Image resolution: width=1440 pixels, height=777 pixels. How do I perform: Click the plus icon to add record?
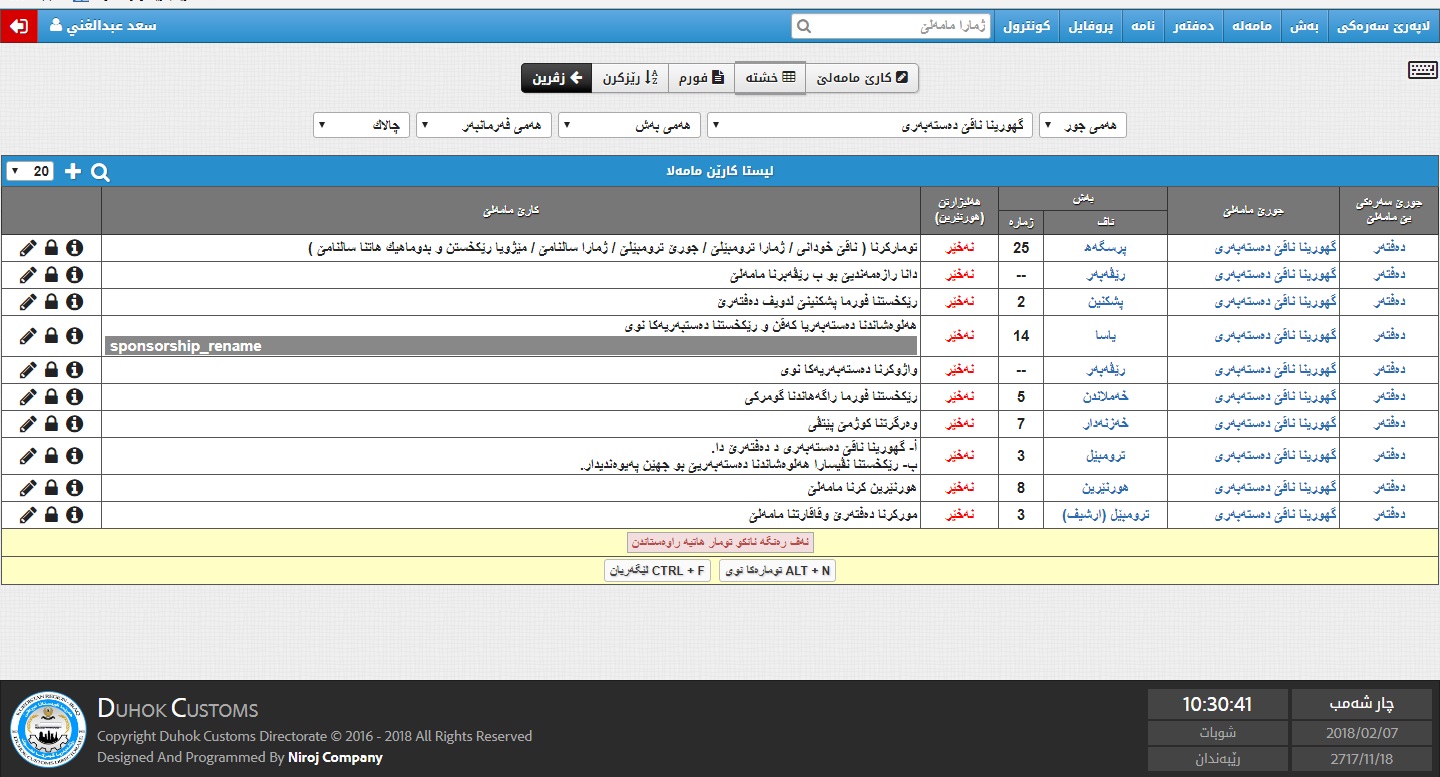click(x=72, y=171)
